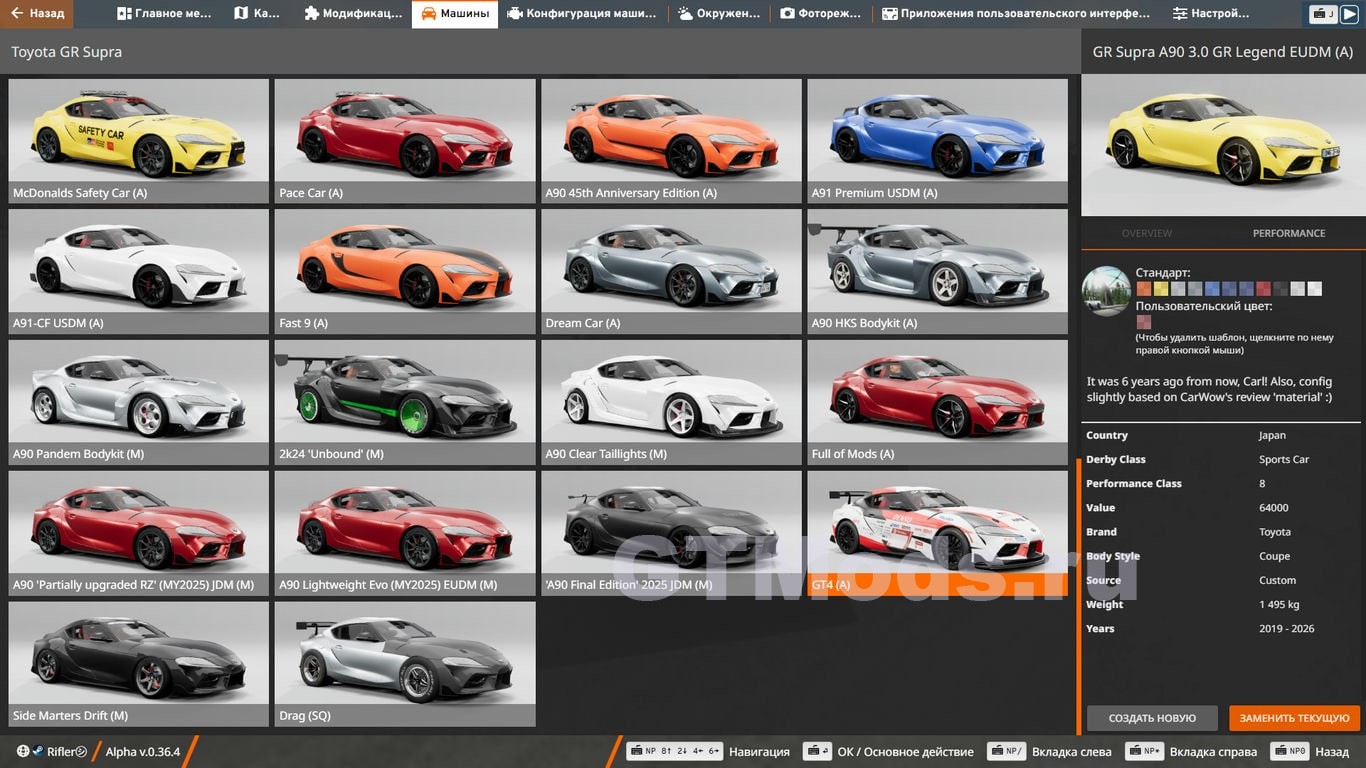Pick the A90 45th Anniversary Edition (A) car
The image size is (1366, 768).
pyautogui.click(x=671, y=141)
